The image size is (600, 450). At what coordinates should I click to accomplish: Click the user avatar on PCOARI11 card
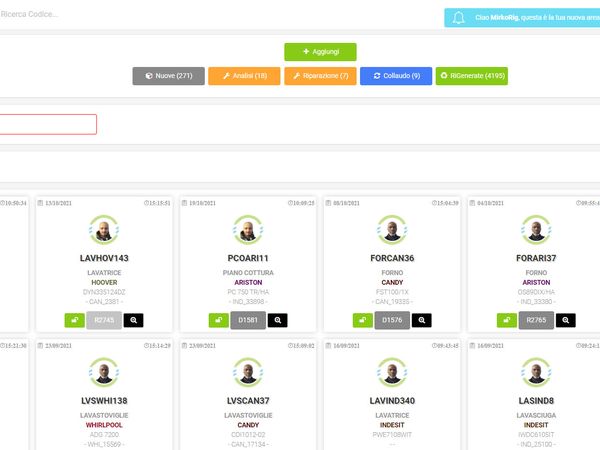248,230
